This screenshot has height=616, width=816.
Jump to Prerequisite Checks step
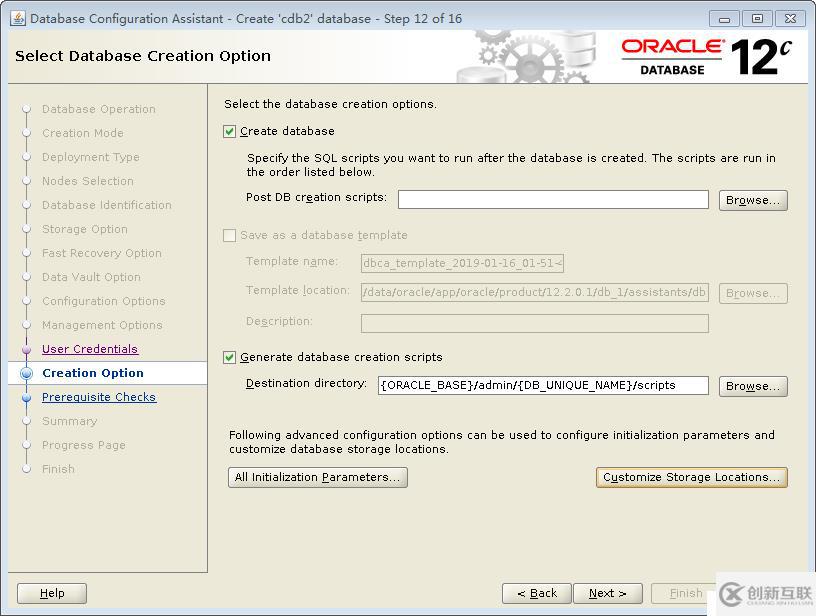99,397
